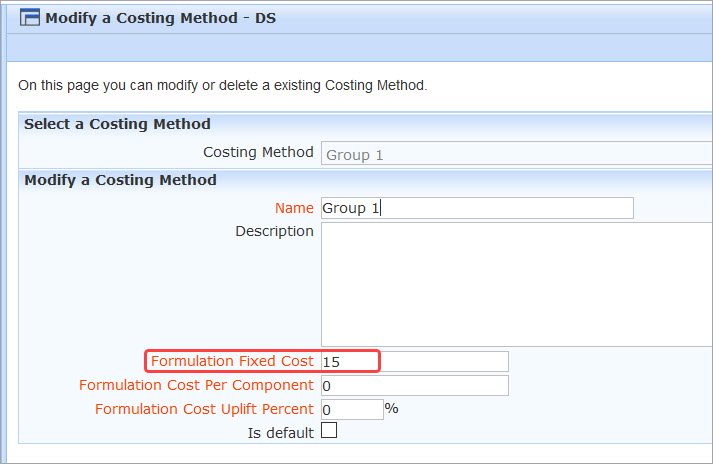713x464 pixels.
Task: Click the Formulation Cost Per Component field
Action: click(x=415, y=386)
